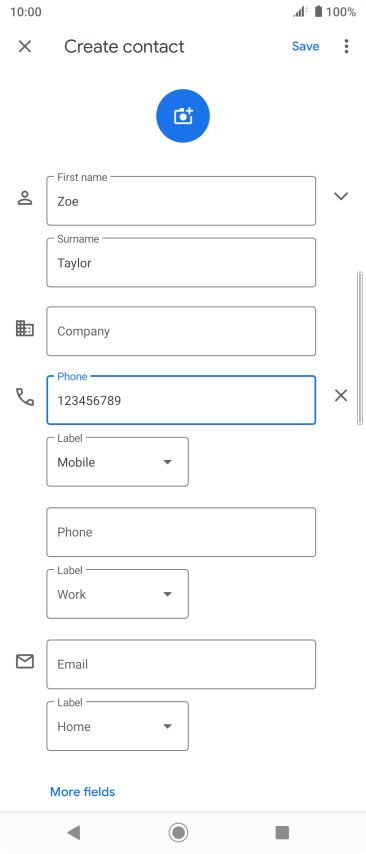Screen dimensions: 366x854
Task: Open the Home email label dropdown
Action: (118, 726)
